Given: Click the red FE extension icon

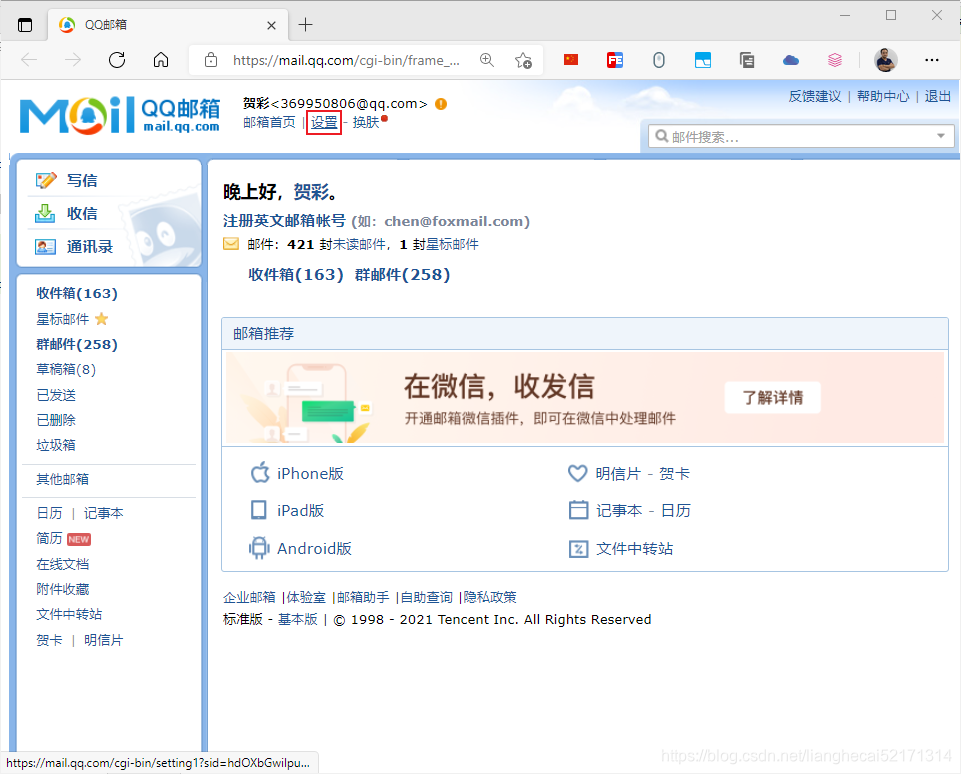Looking at the screenshot, I should point(615,60).
